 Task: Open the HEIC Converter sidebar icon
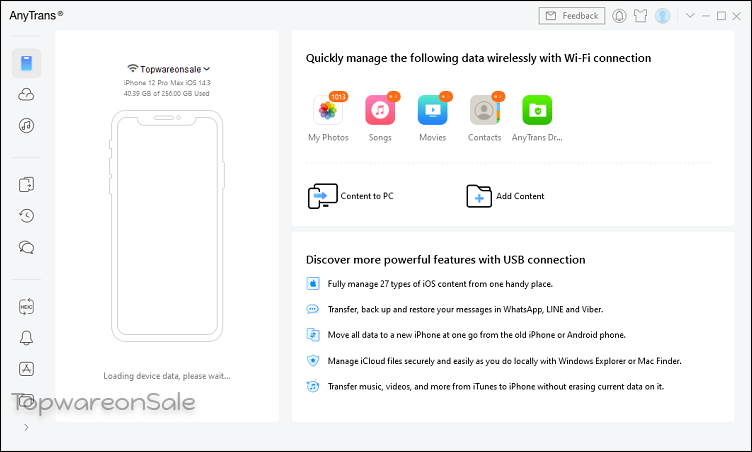pos(26,307)
